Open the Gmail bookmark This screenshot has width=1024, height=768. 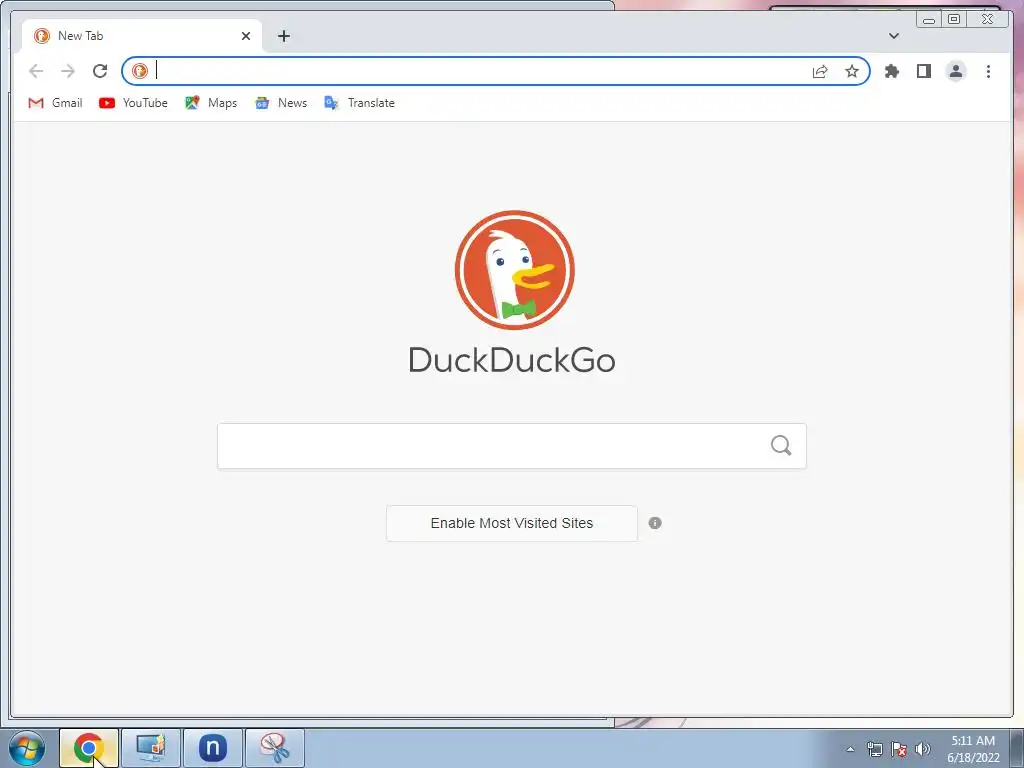(x=56, y=103)
